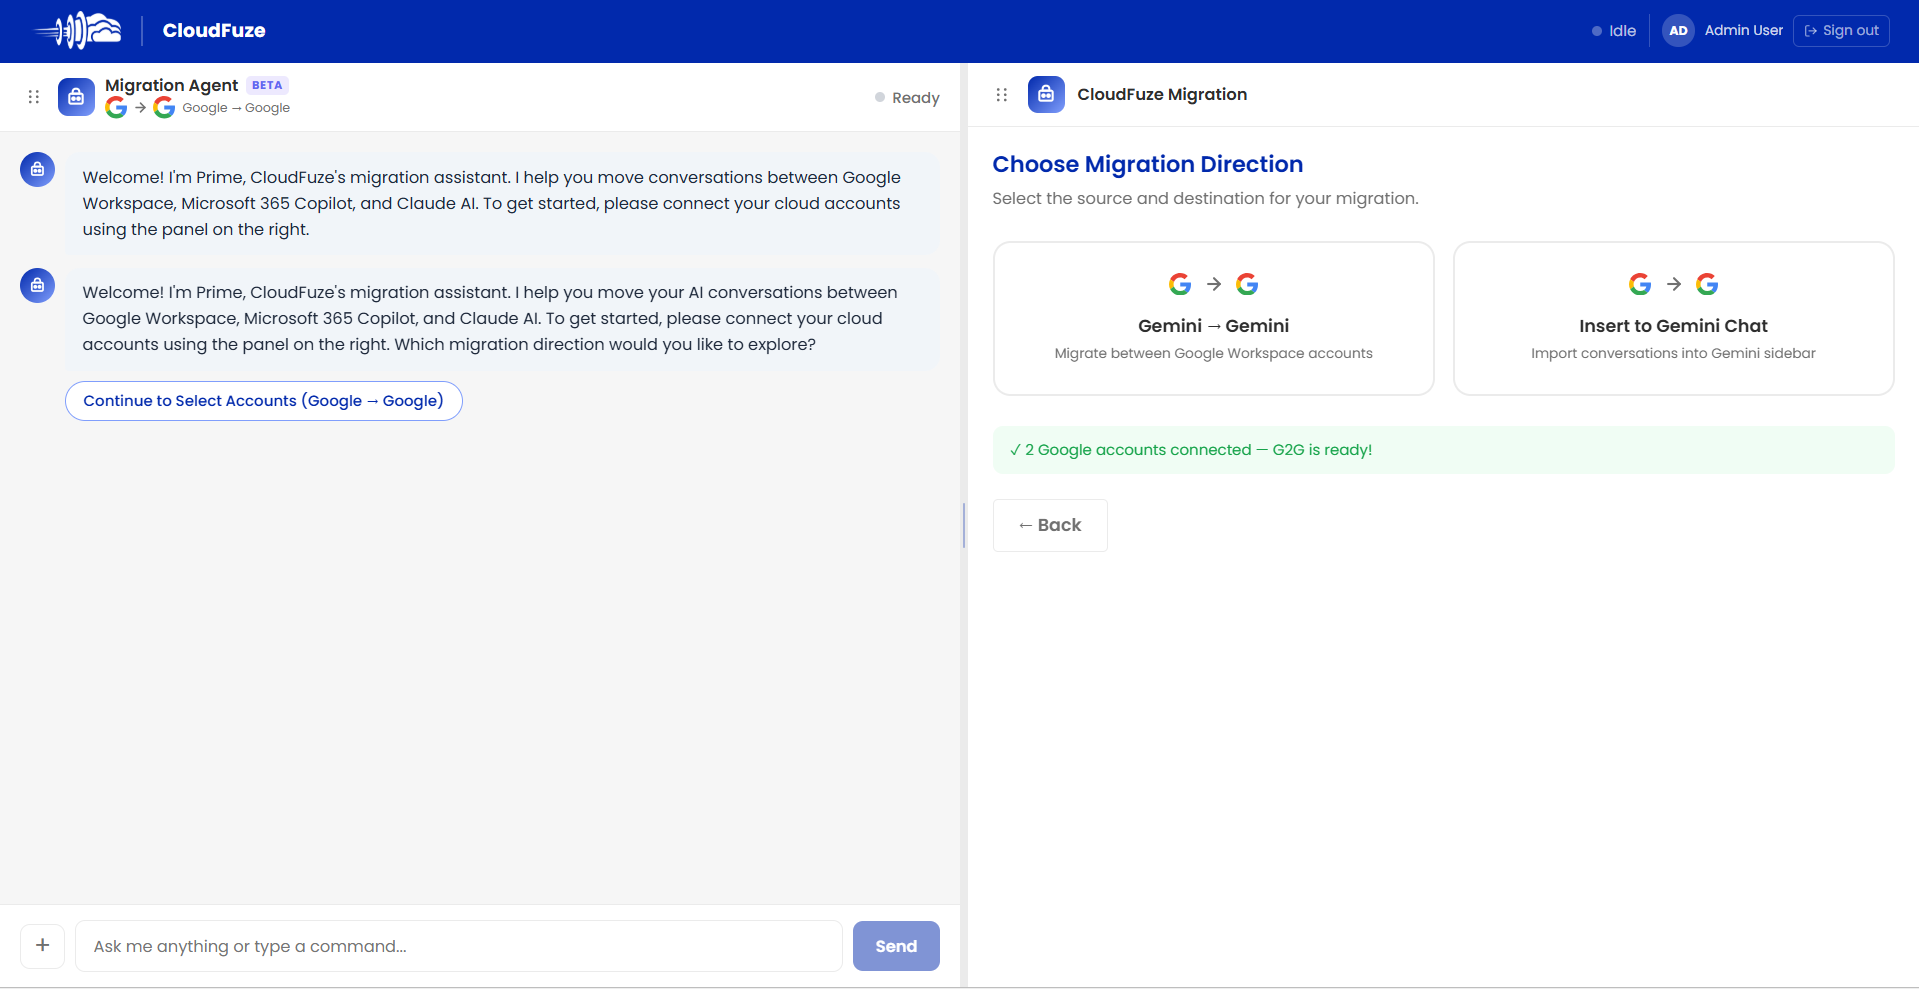The height and width of the screenshot is (989, 1919).
Task: Click the CloudFuze brand name text
Action: 214,31
